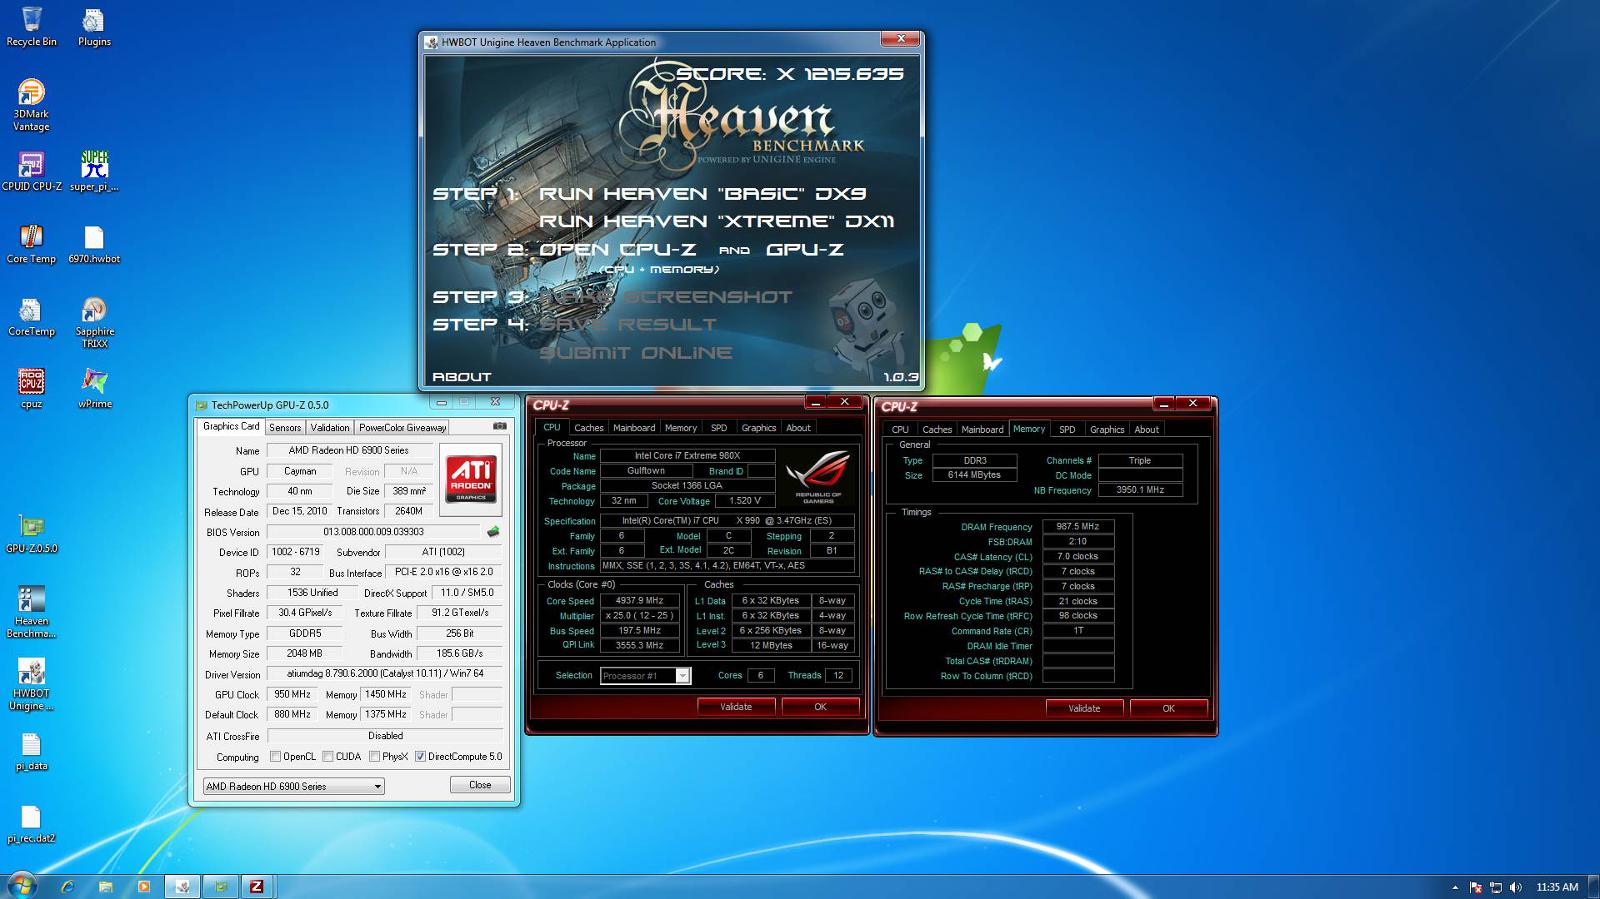Screen dimensions: 1600x899
Task: Click the GPU-Z BIOS Version field
Action: tap(373, 532)
